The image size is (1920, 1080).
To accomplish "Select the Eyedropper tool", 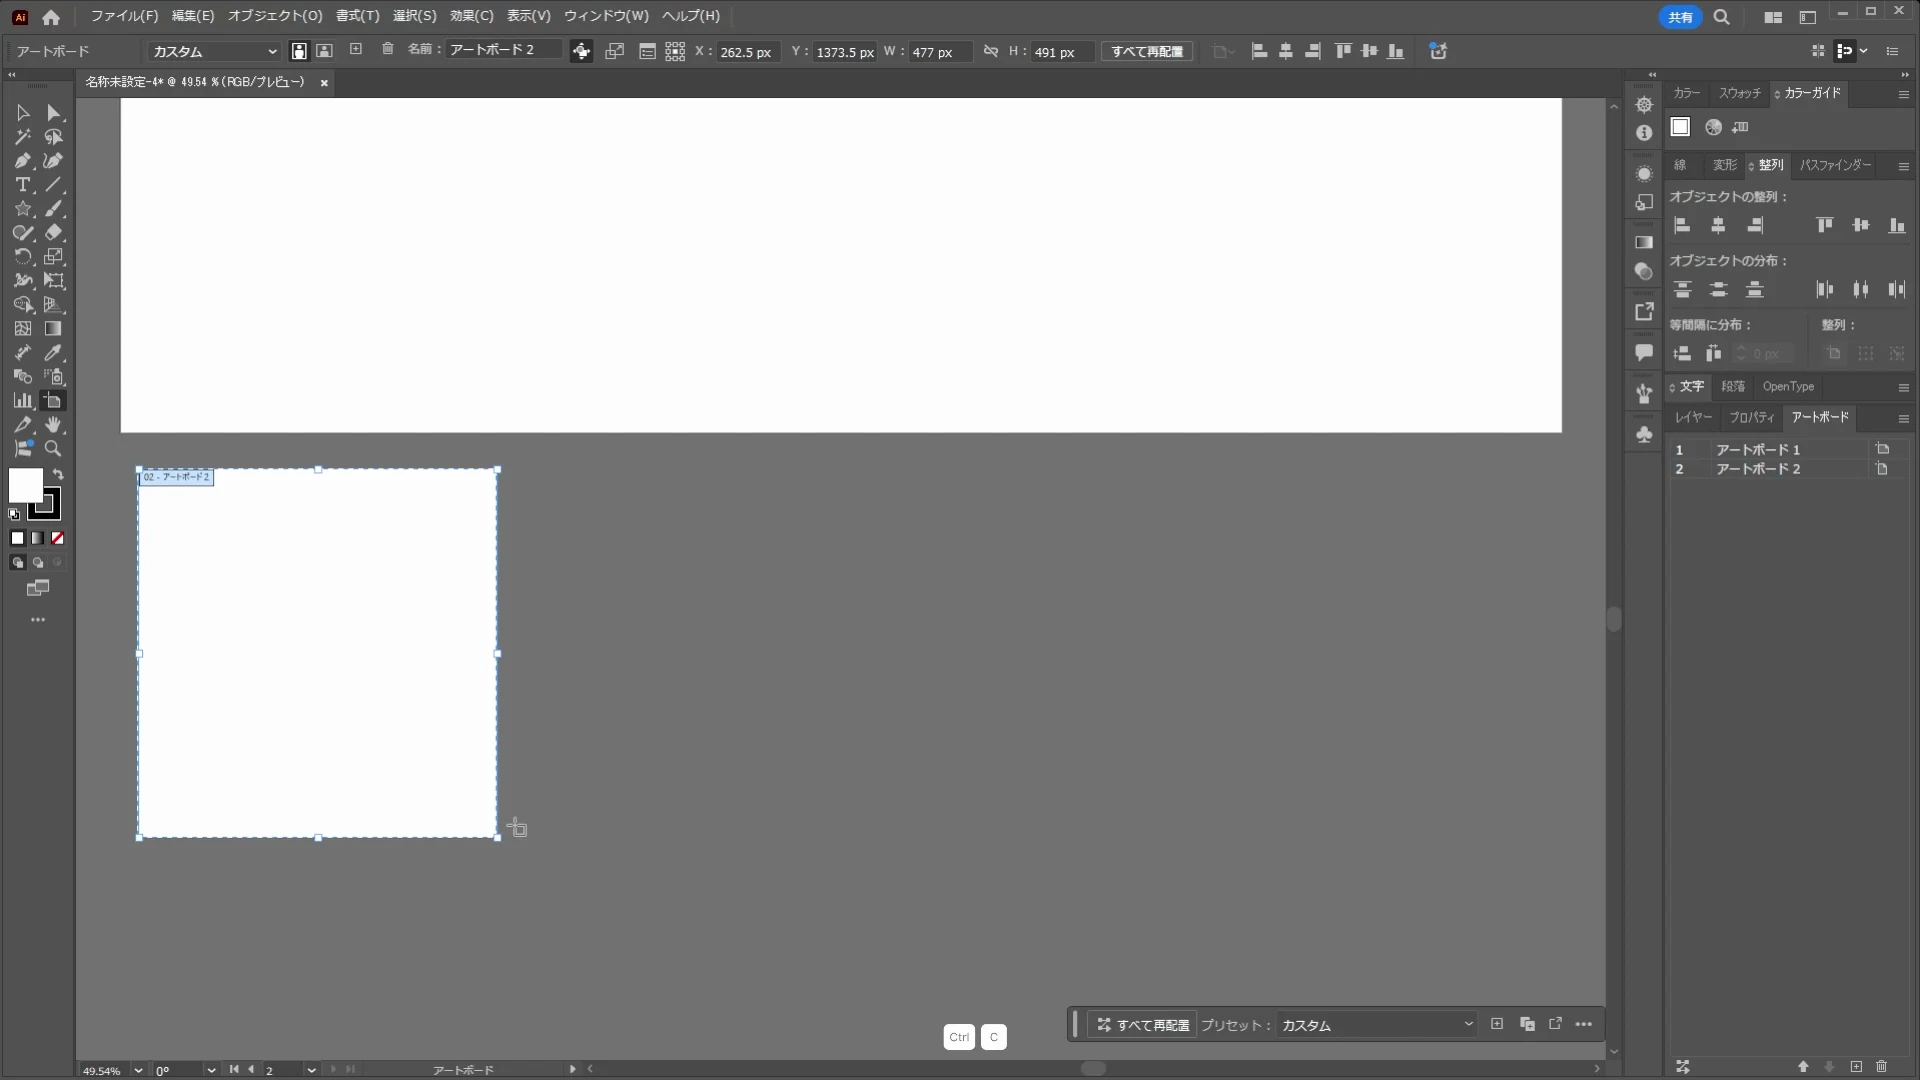I will click(54, 353).
